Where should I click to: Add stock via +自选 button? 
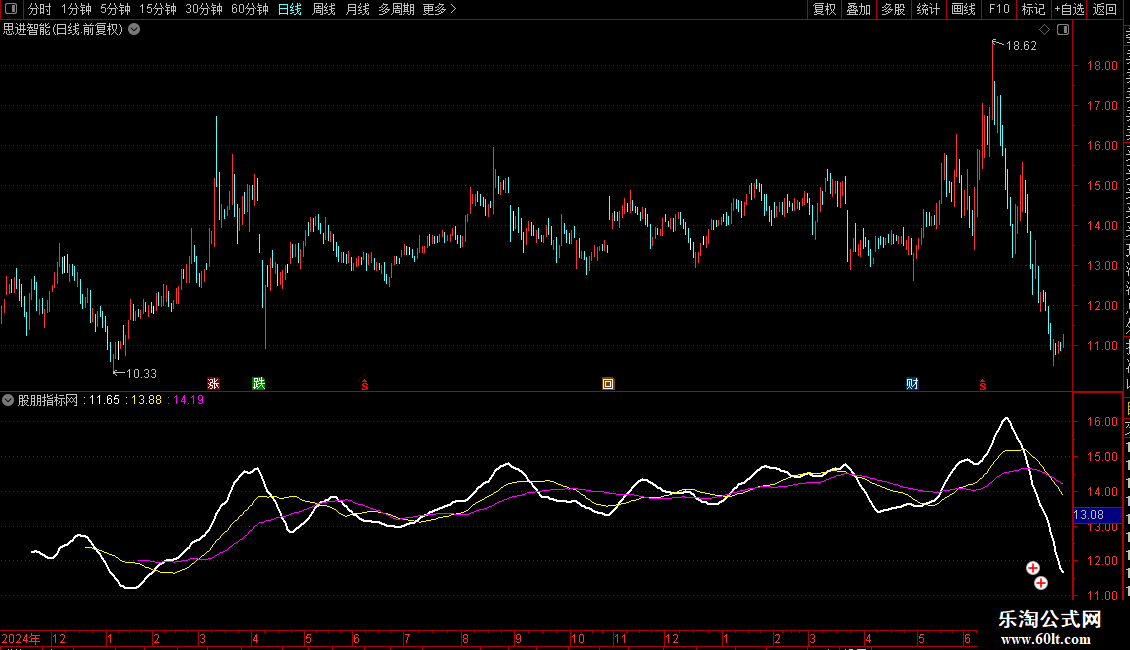coord(1069,9)
